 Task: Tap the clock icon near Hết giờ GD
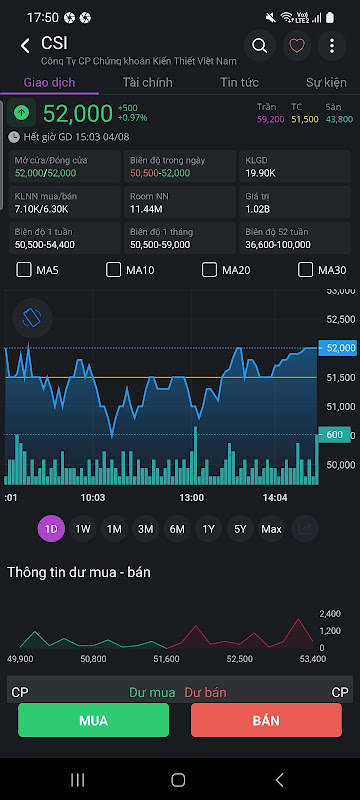click(14, 137)
